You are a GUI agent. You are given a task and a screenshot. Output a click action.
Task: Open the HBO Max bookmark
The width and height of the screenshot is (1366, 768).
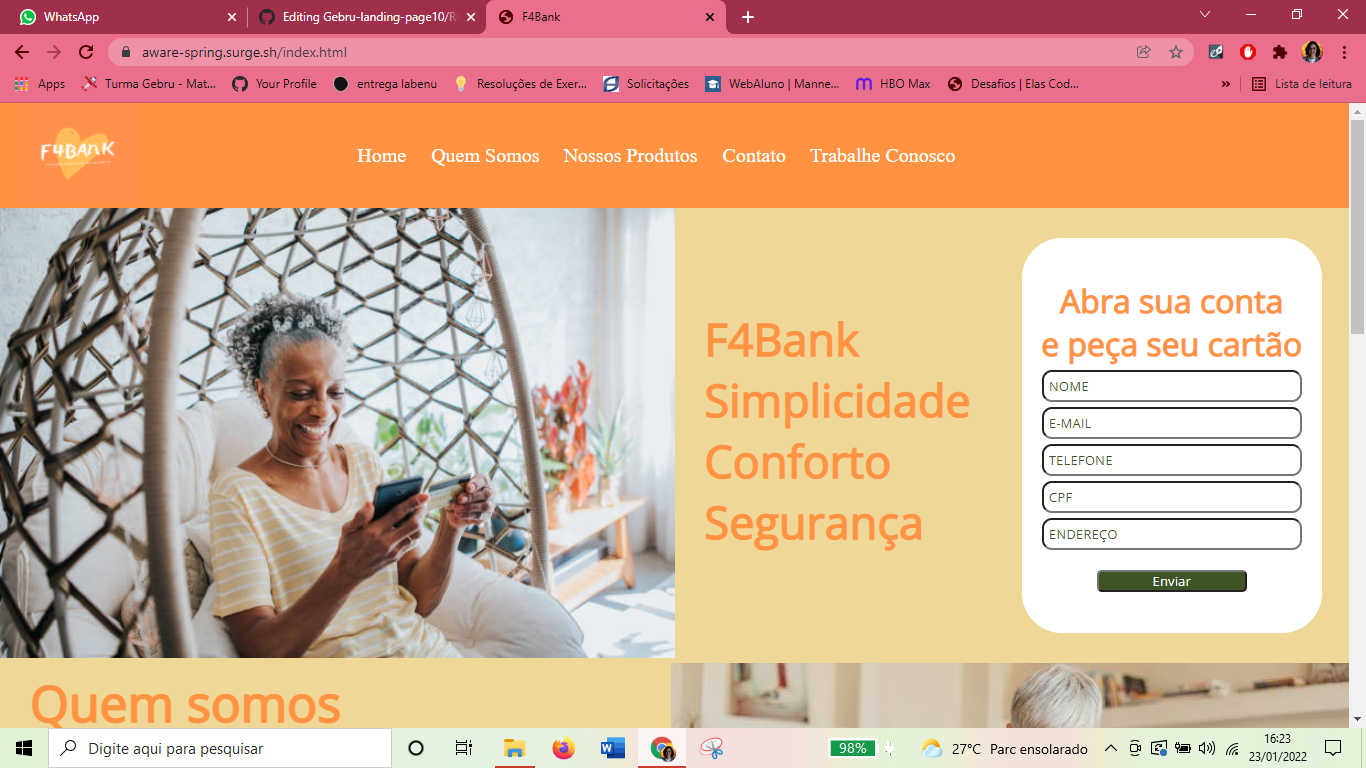(x=893, y=84)
